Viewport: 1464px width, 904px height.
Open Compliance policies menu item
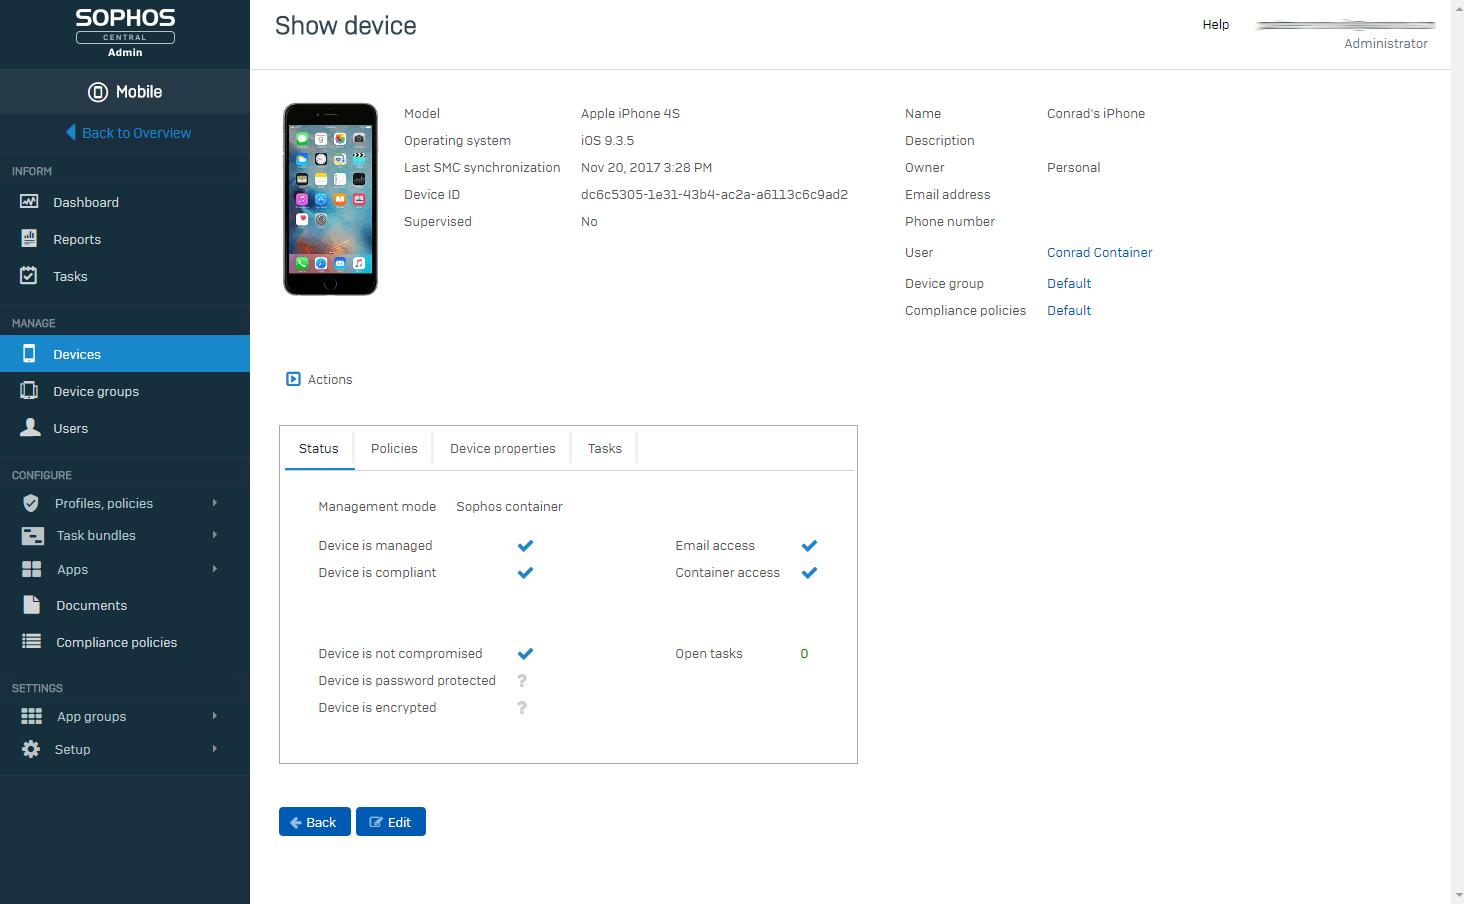[x=125, y=642]
